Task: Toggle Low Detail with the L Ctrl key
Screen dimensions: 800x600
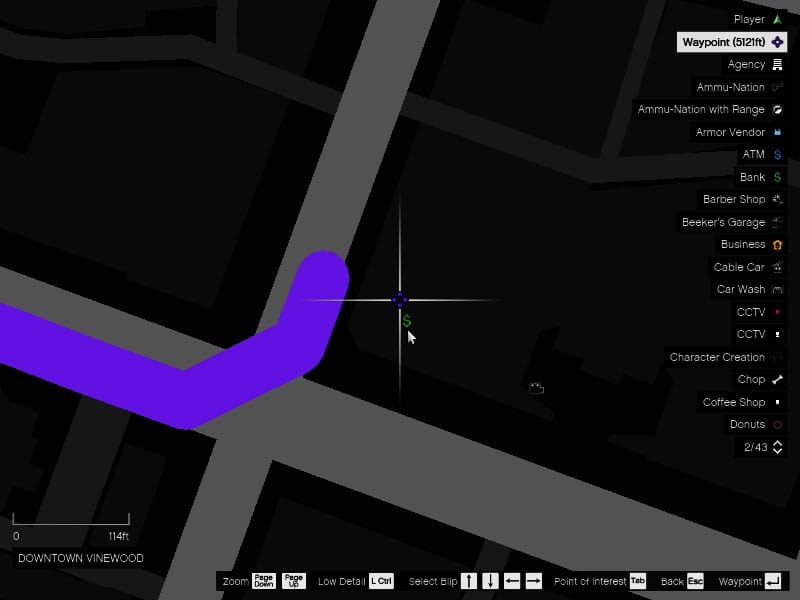Action: click(x=381, y=581)
